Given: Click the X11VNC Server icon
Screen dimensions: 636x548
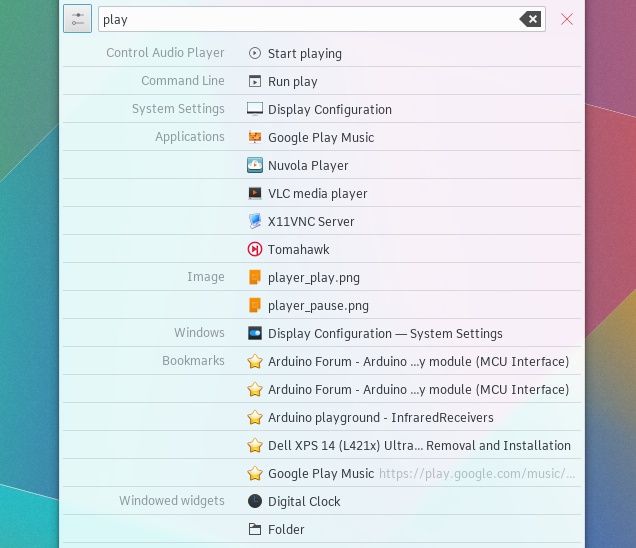Looking at the screenshot, I should tap(255, 221).
